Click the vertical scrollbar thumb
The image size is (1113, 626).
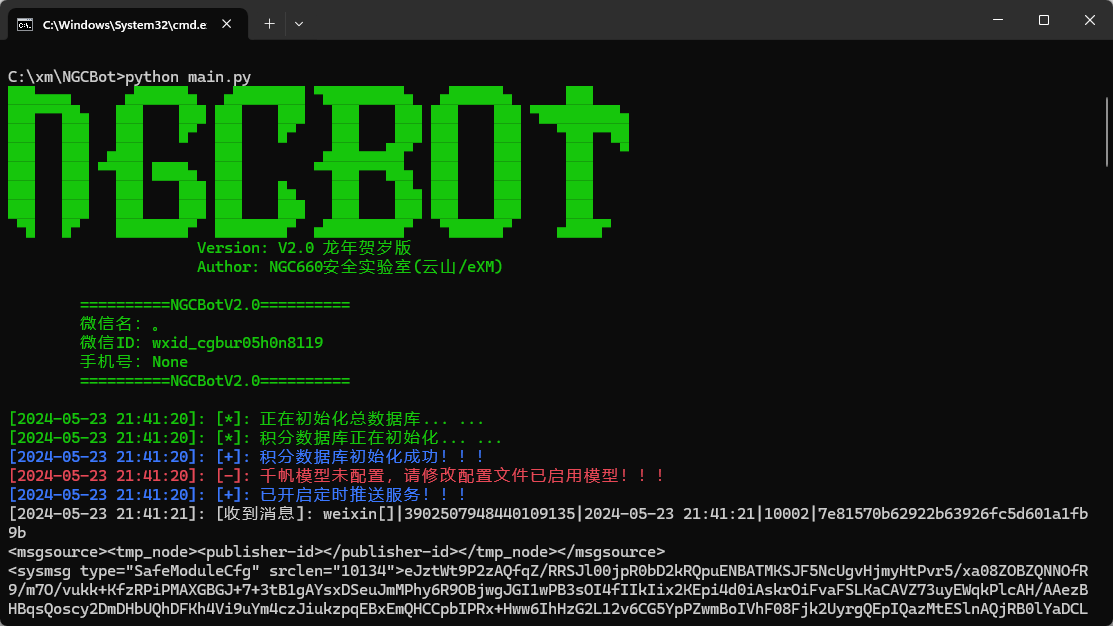(x=1106, y=130)
